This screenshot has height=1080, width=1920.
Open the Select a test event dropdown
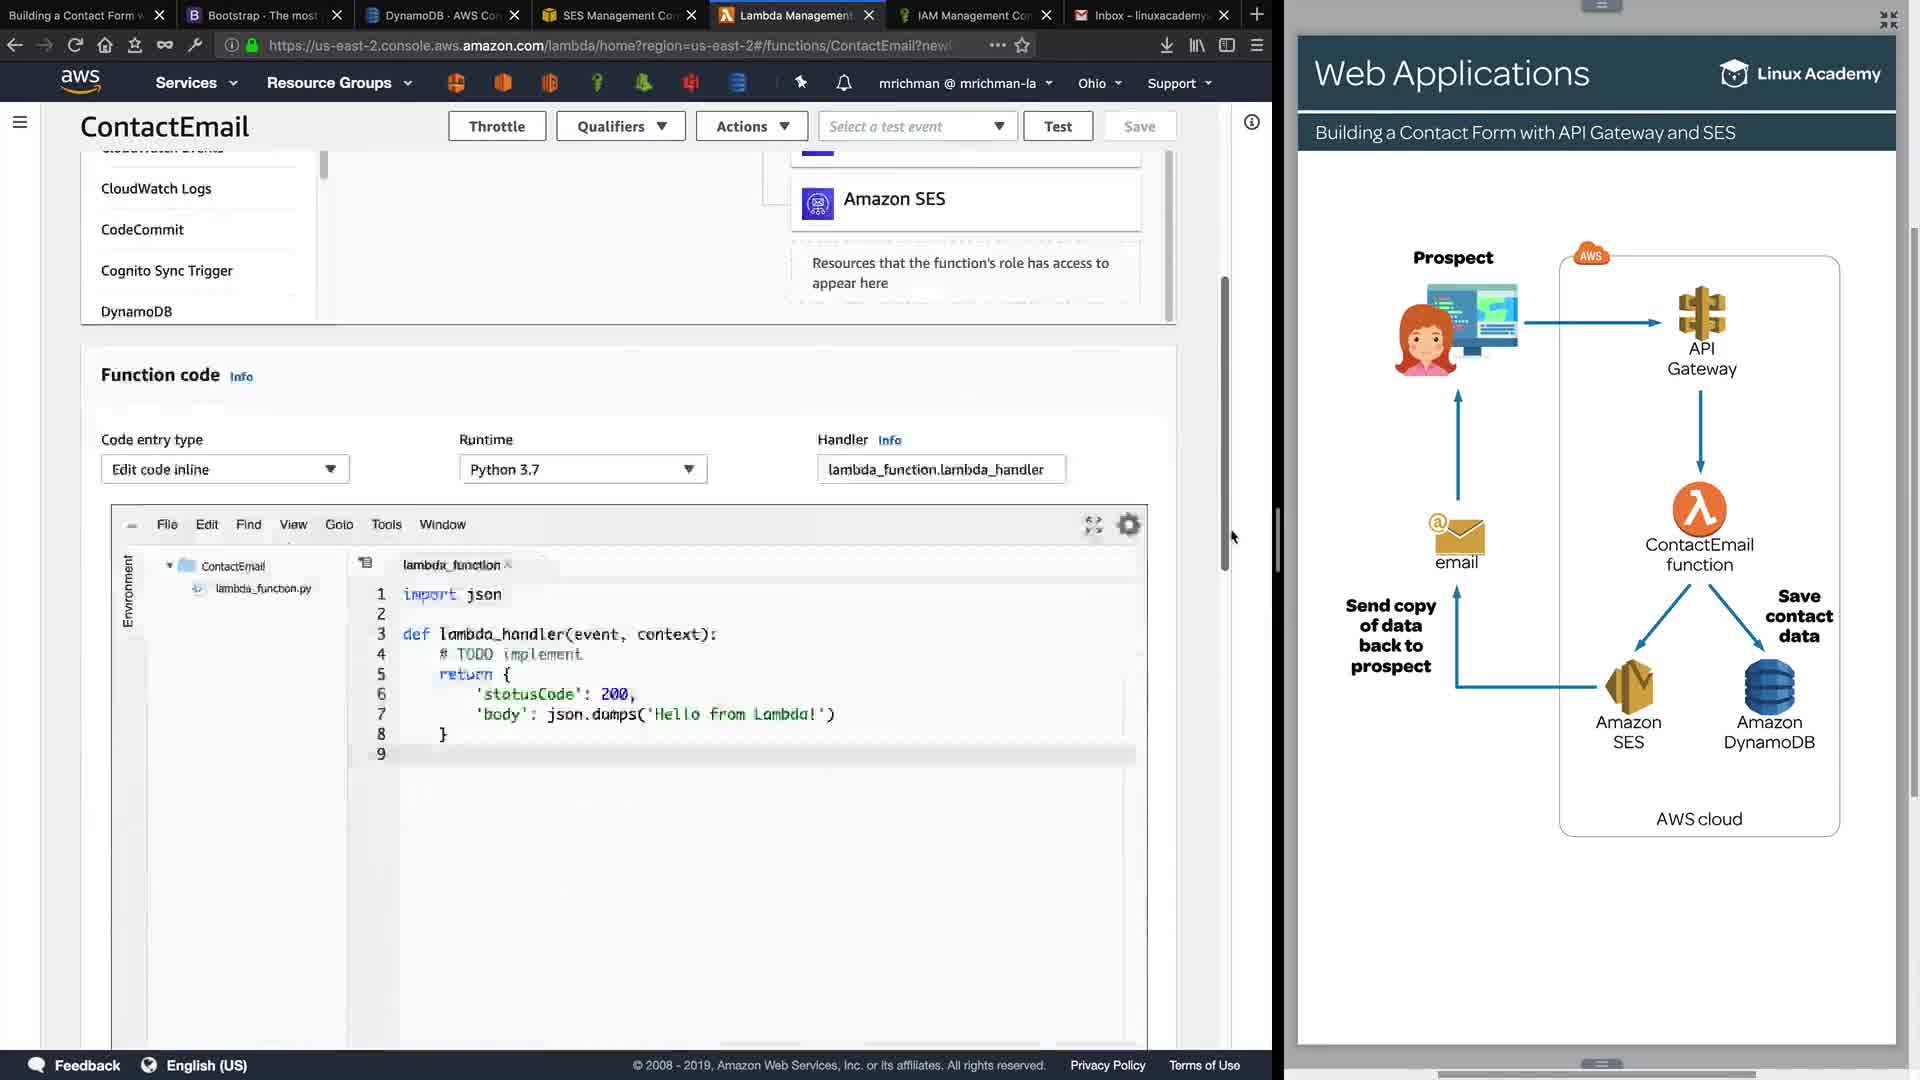(917, 126)
